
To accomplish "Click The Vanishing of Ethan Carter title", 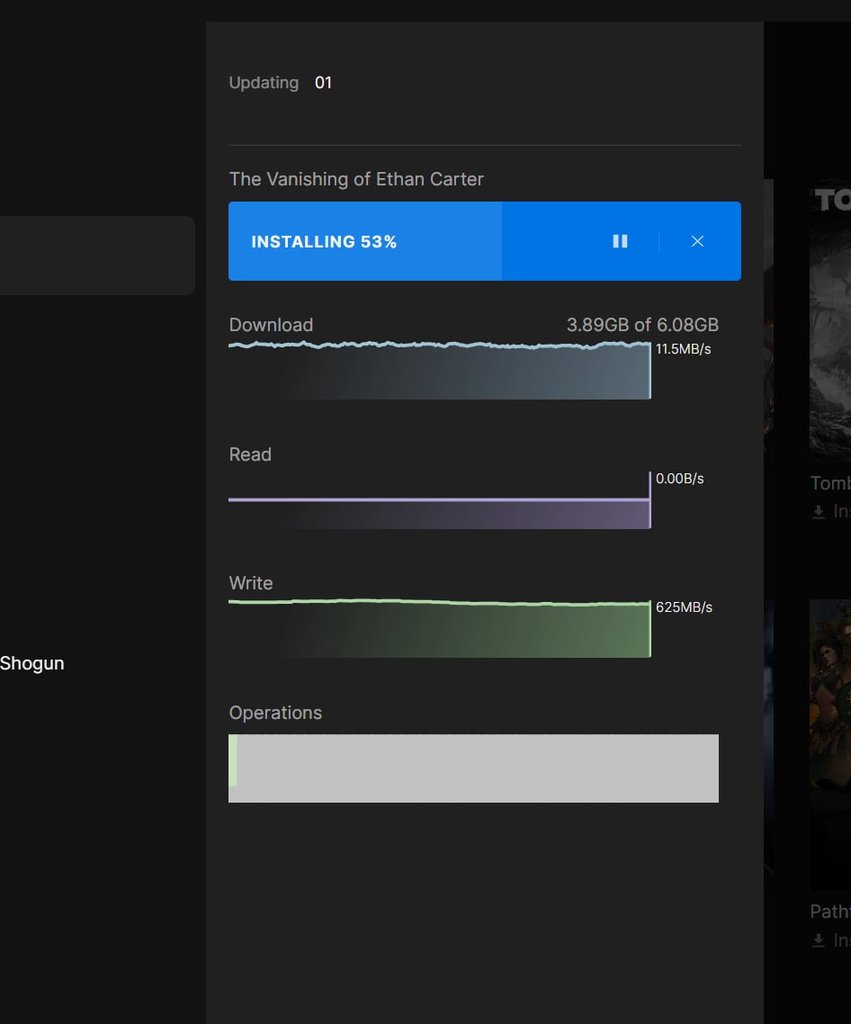I will point(356,179).
